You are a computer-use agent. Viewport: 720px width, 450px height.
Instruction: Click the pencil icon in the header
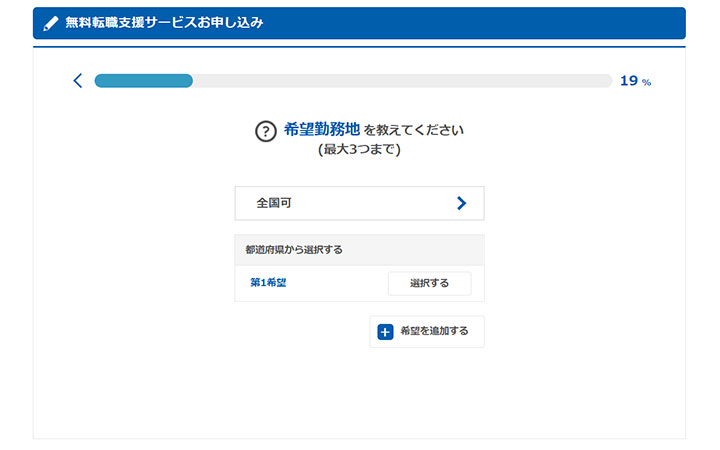pos(51,23)
